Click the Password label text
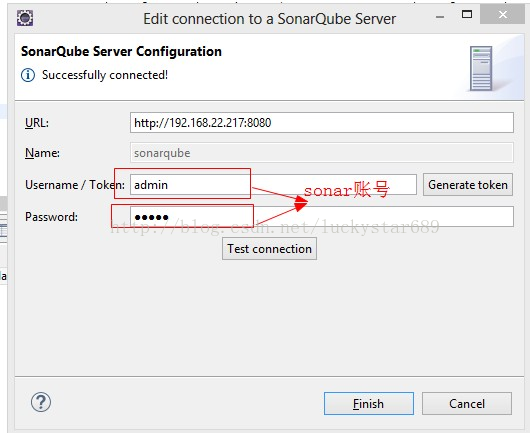 pos(51,217)
